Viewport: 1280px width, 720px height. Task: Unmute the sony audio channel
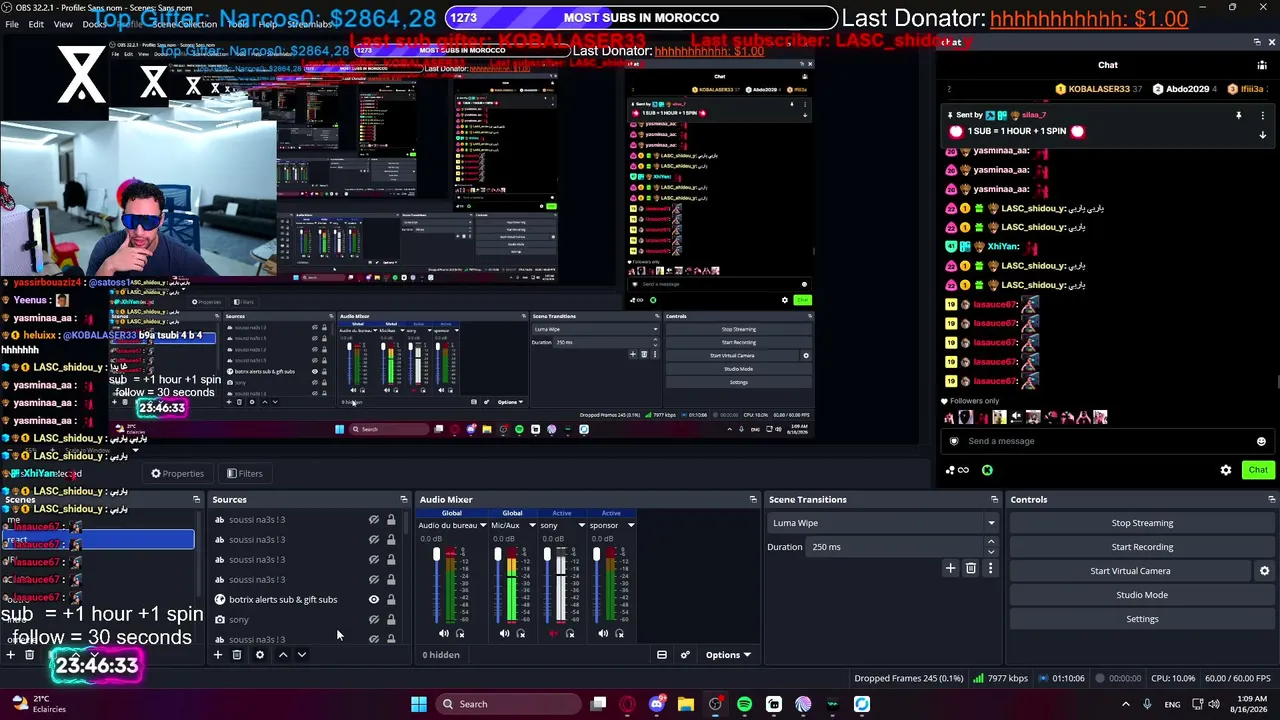[553, 634]
